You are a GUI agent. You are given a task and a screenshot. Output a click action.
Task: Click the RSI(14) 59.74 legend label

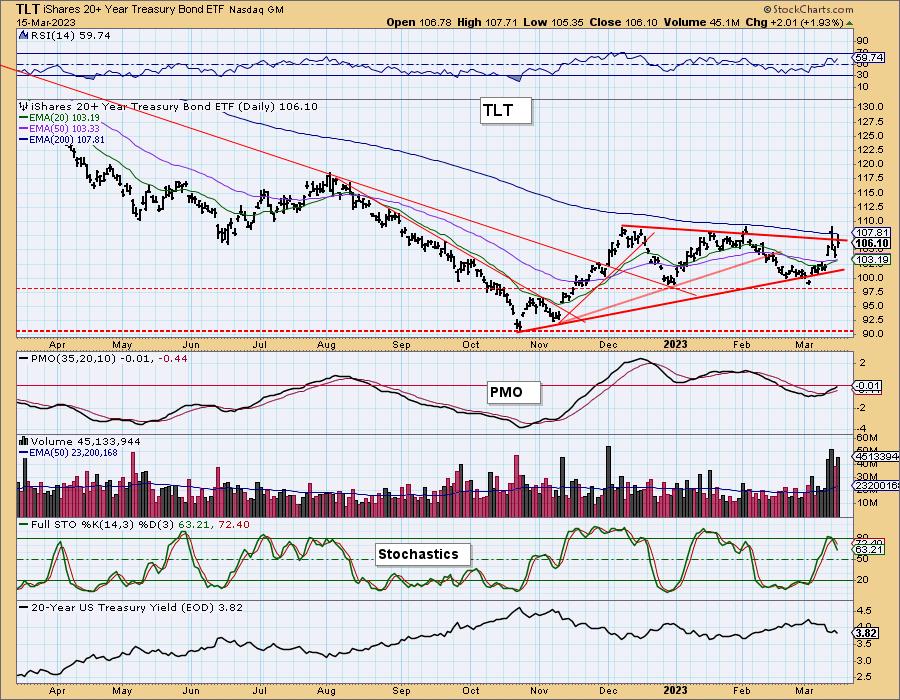[71, 35]
